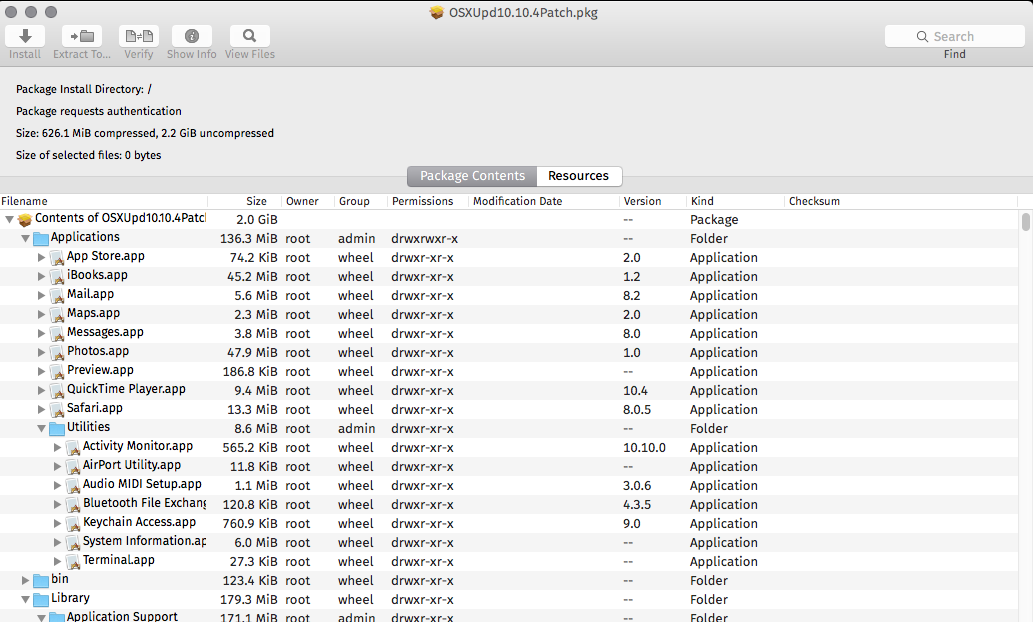Select the QuickTime Player.app icon
This screenshot has height=622, width=1033.
pos(57,391)
